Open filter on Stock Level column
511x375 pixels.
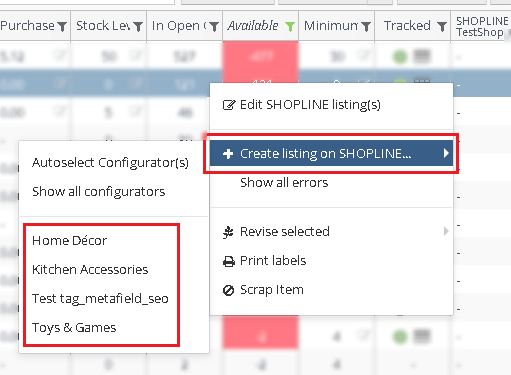click(138, 26)
